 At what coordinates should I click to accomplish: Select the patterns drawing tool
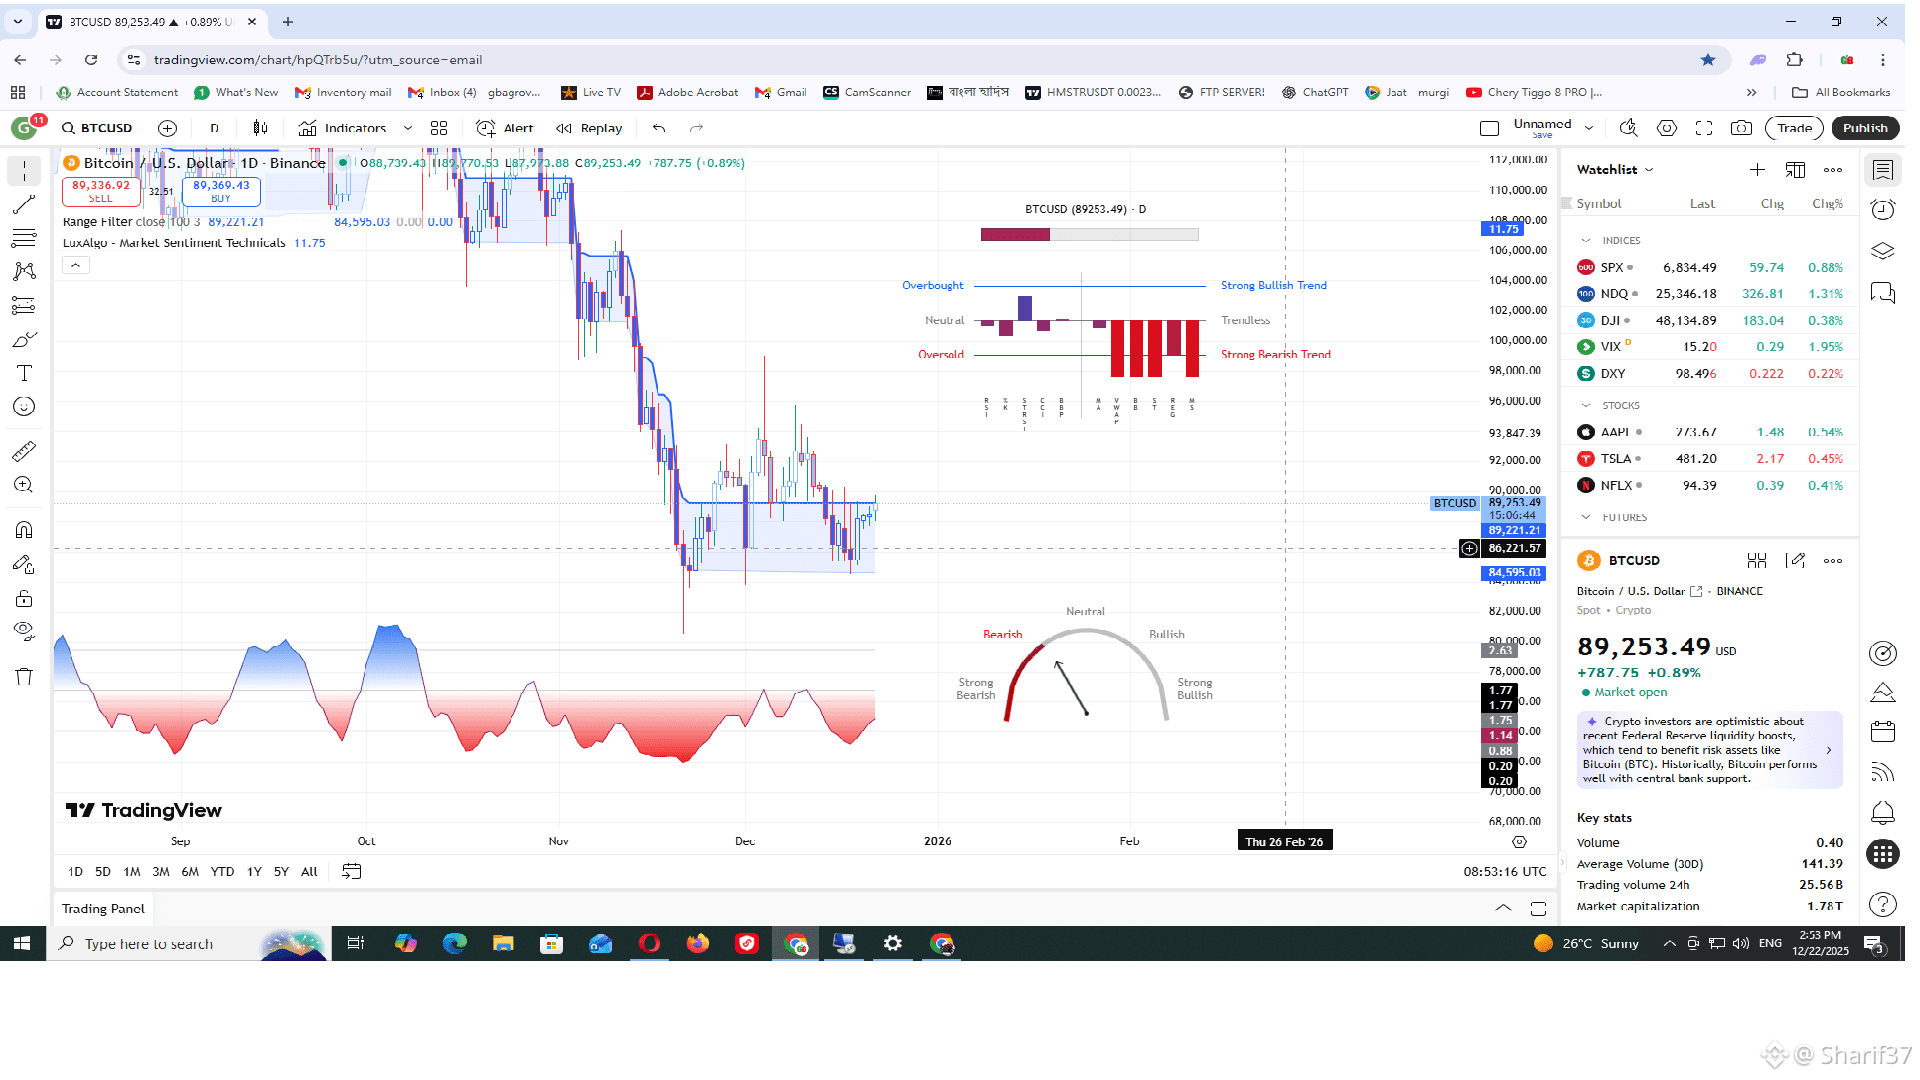24,271
